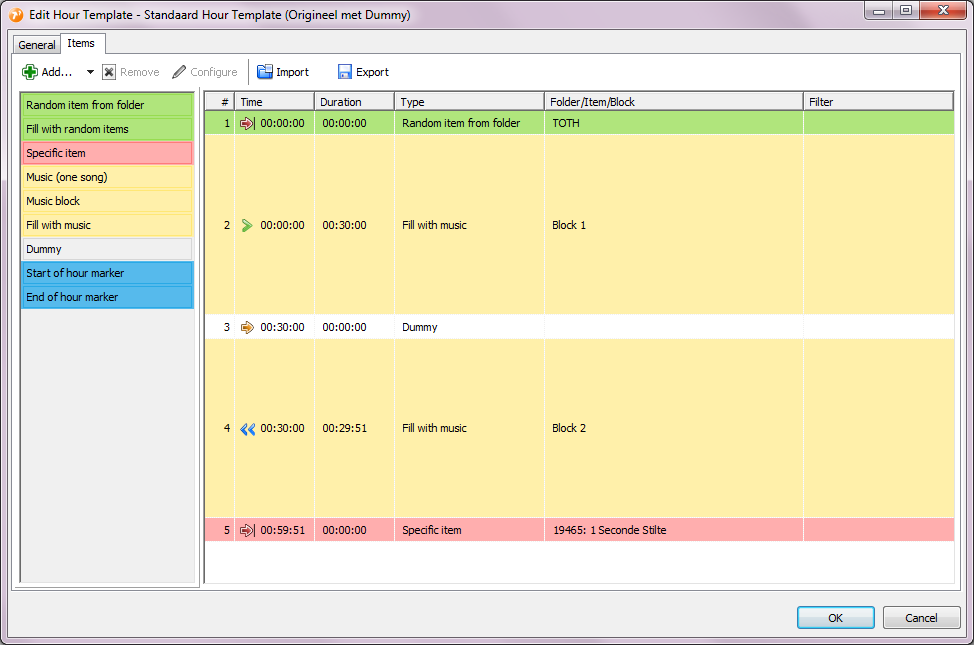Open the Add dropdown arrow
The height and width of the screenshot is (645, 974).
(x=90, y=72)
